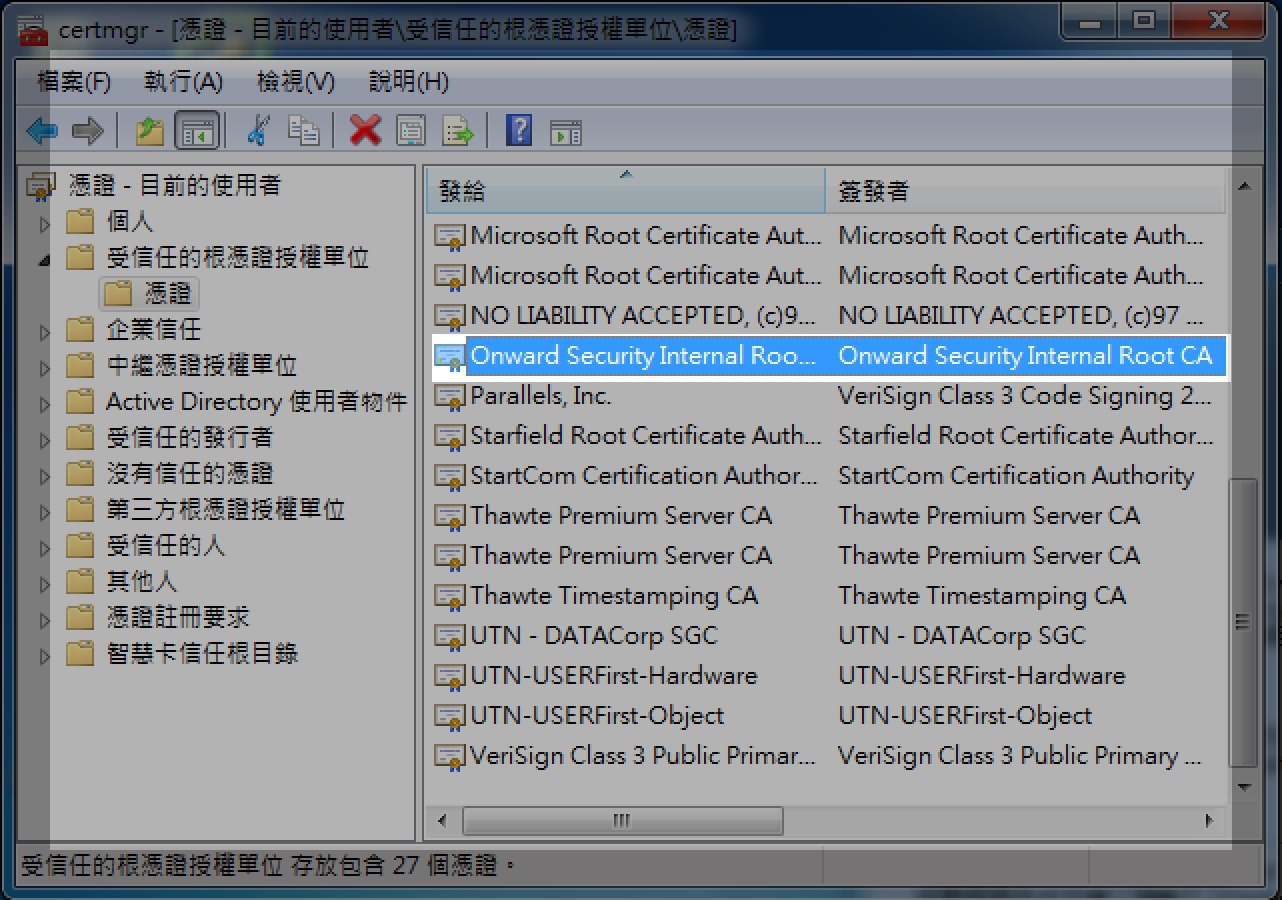
Task: Click the Copy toolbar icon
Action: pos(303,130)
